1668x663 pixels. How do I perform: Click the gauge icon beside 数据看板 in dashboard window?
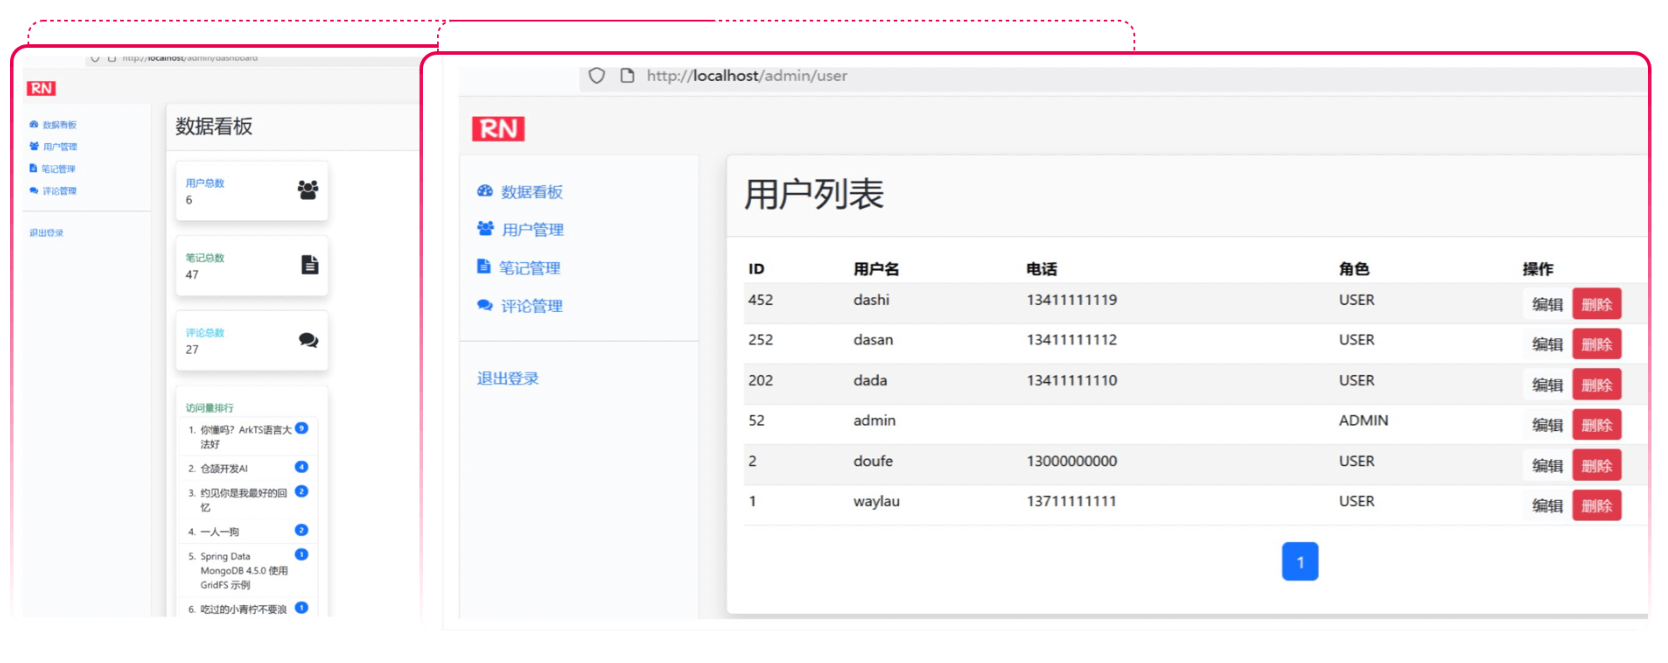click(x=34, y=125)
